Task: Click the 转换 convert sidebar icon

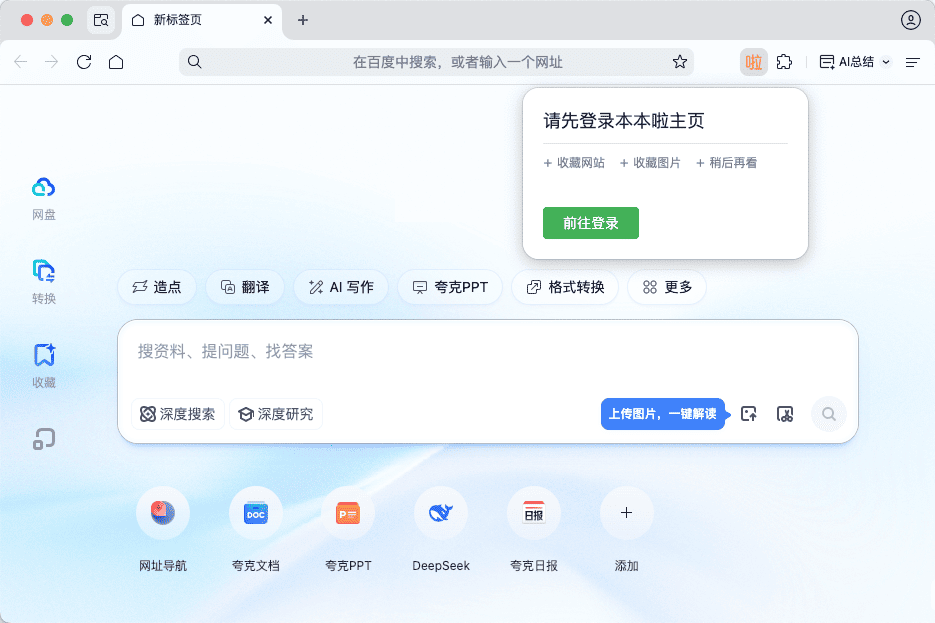Action: pyautogui.click(x=44, y=271)
